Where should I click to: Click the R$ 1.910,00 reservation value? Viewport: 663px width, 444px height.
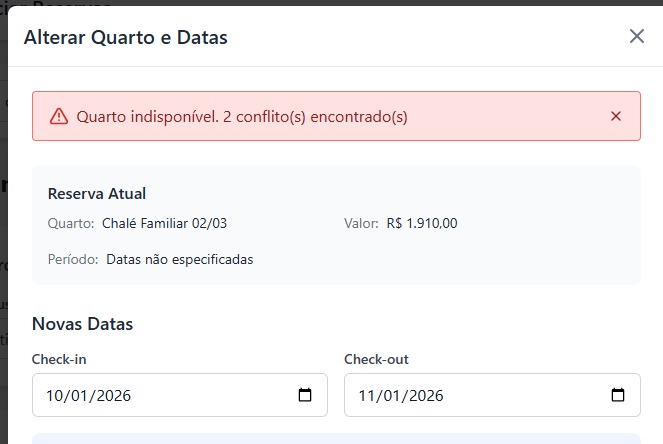tap(421, 223)
